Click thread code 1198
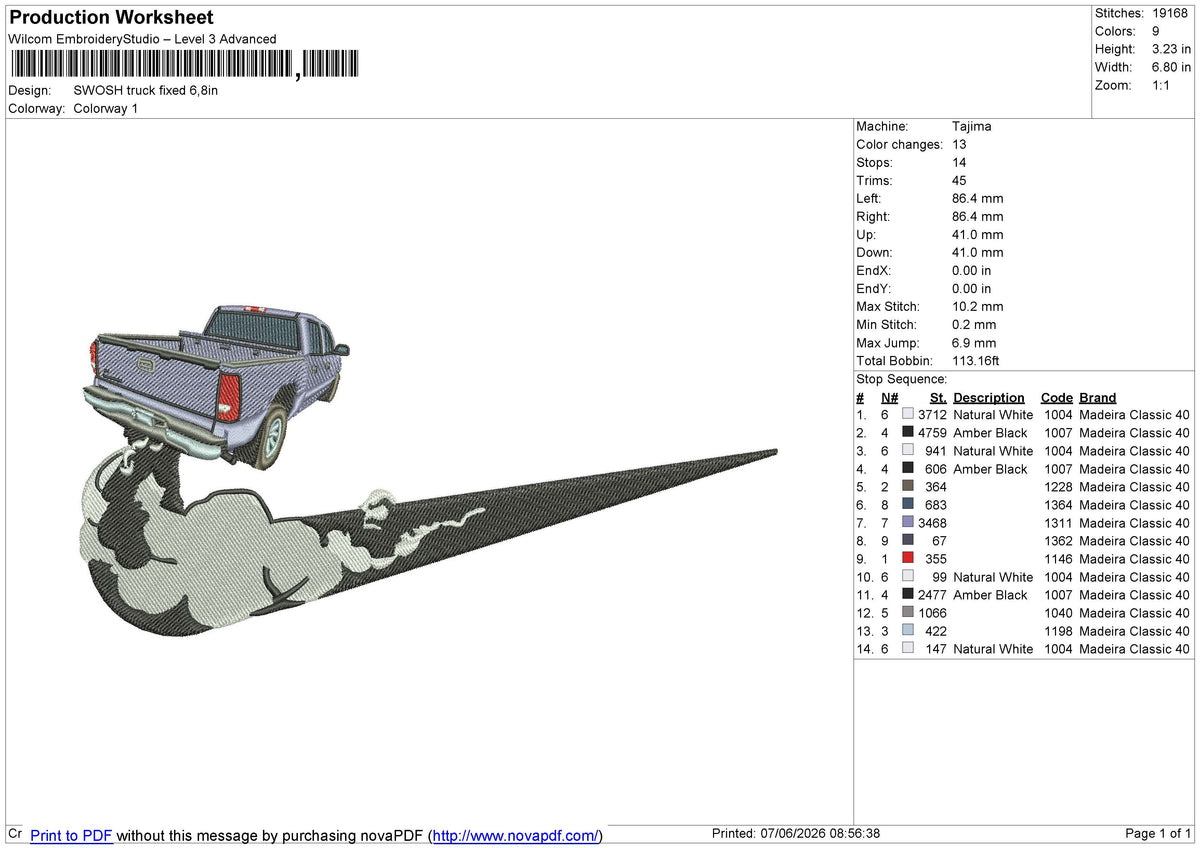The image size is (1200, 848). pos(1056,631)
